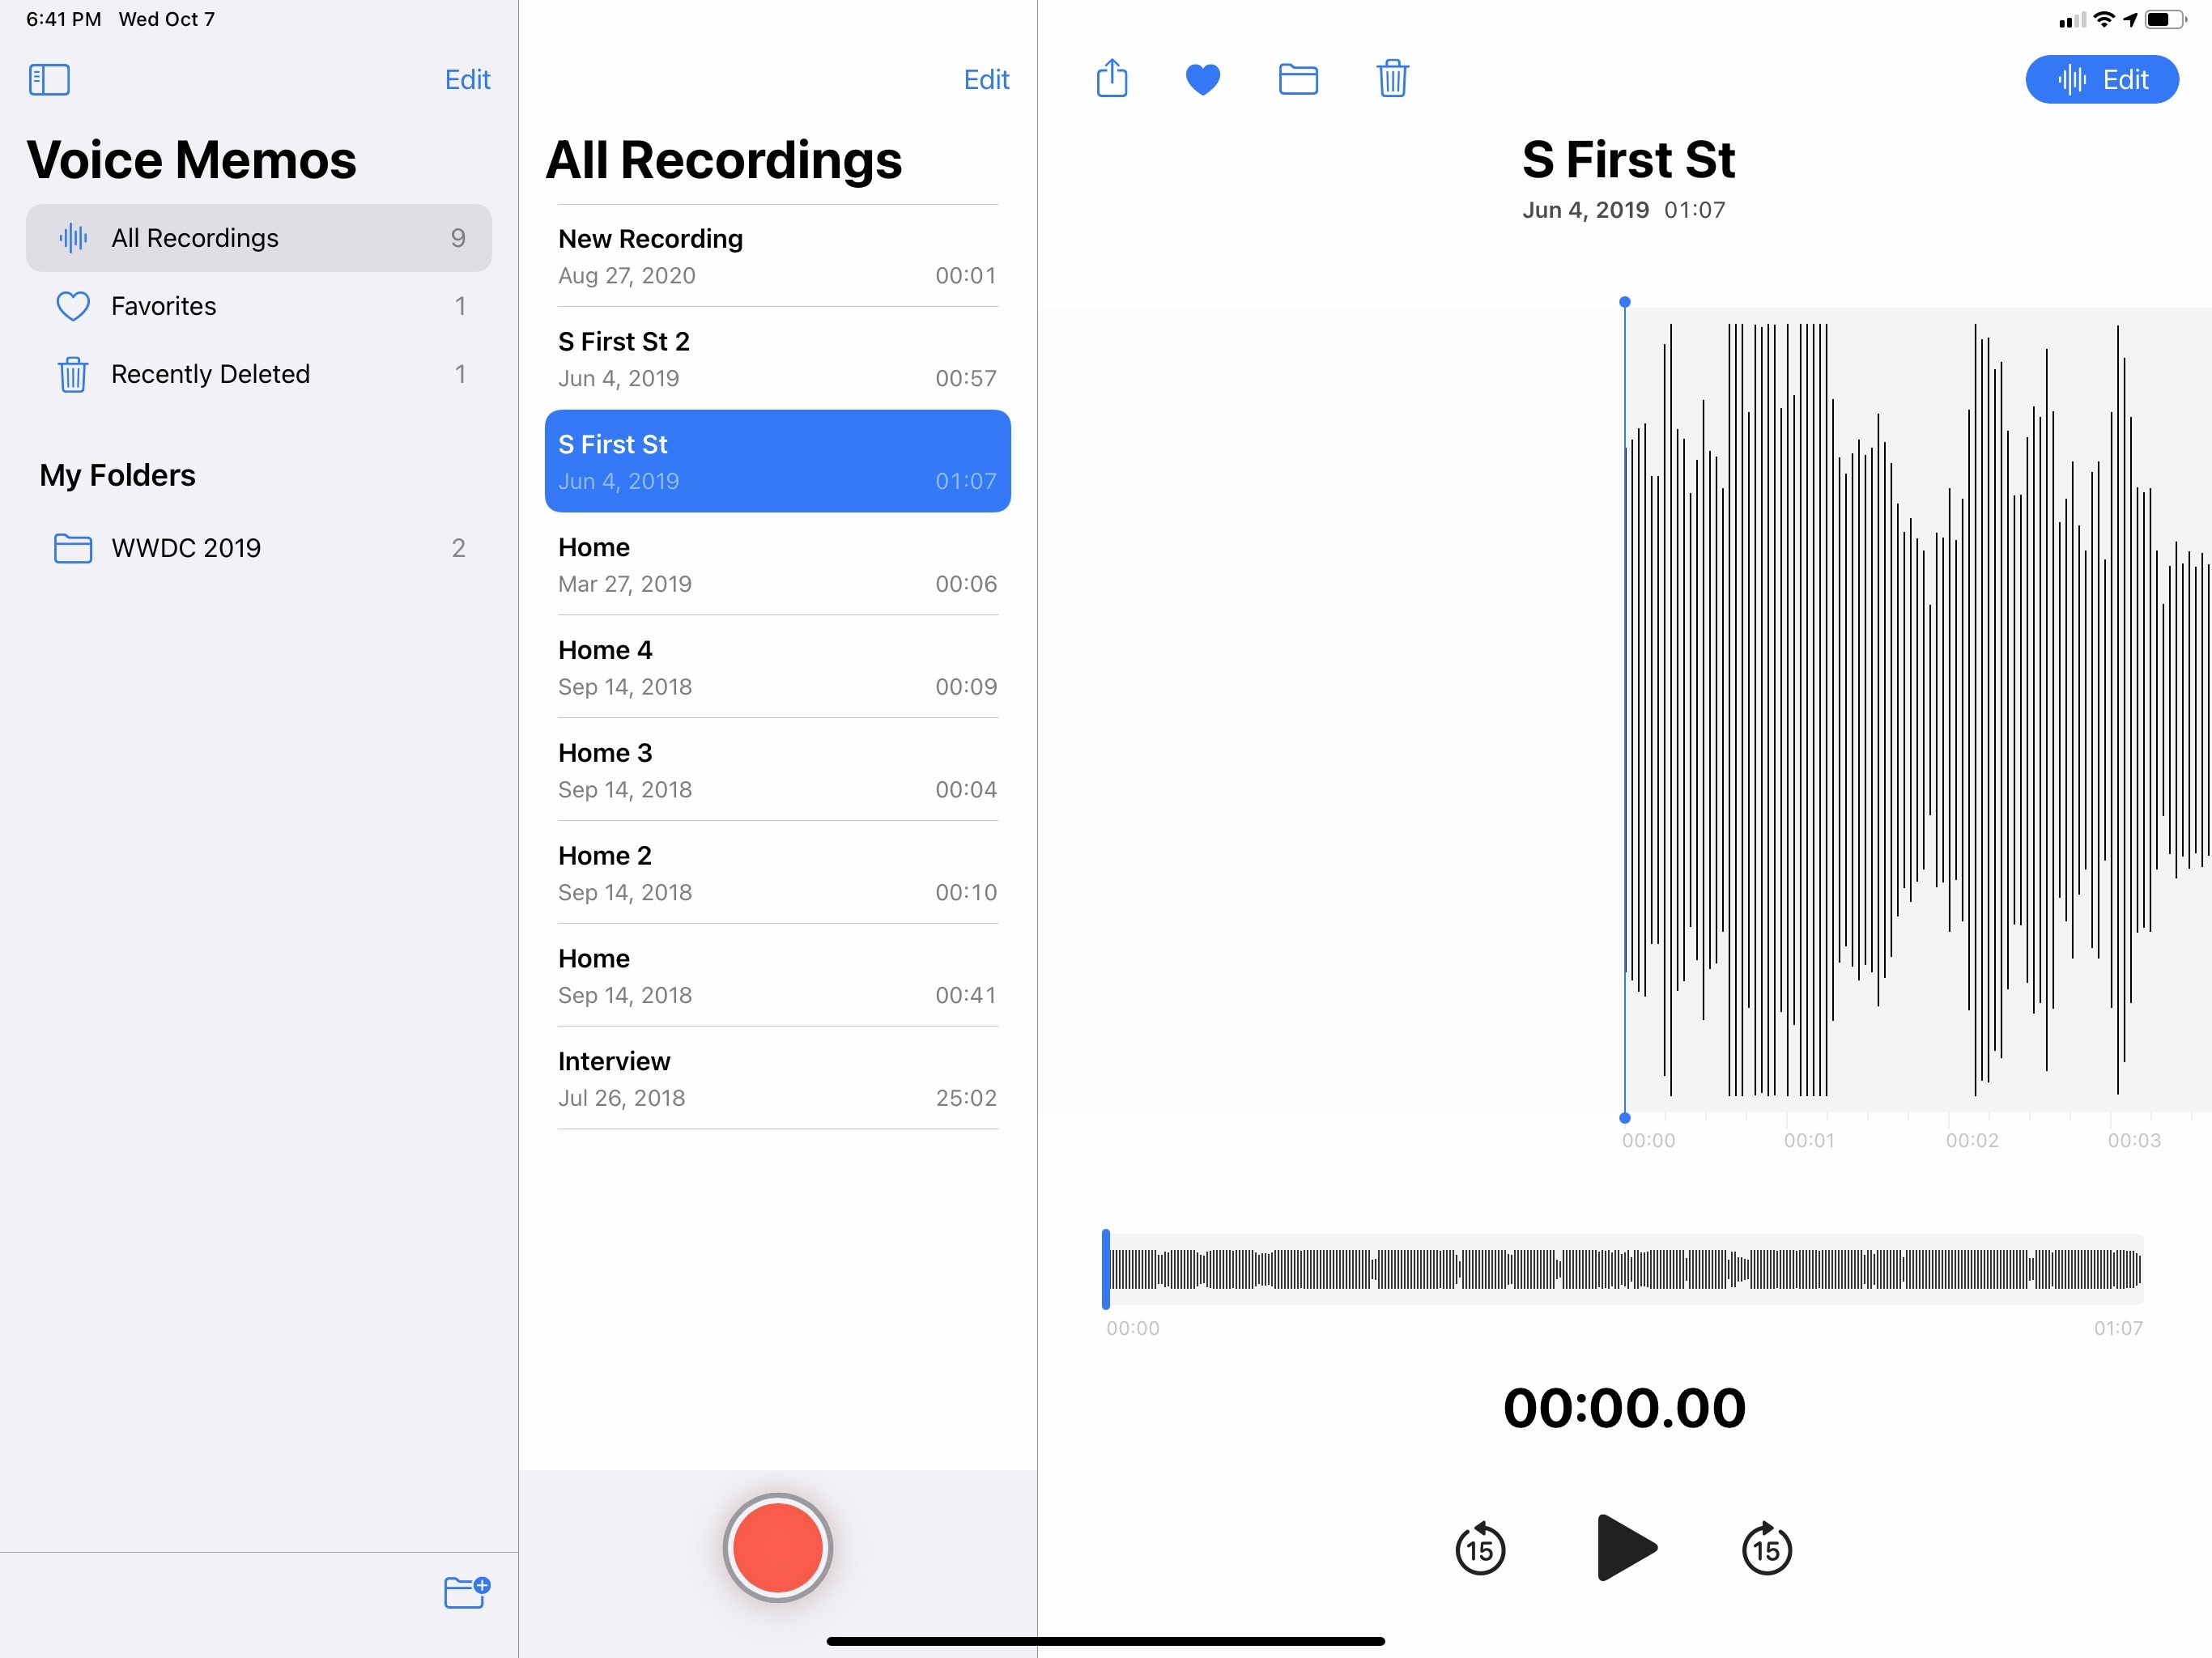
Task: Select the S First St 2 recording
Action: (777, 359)
